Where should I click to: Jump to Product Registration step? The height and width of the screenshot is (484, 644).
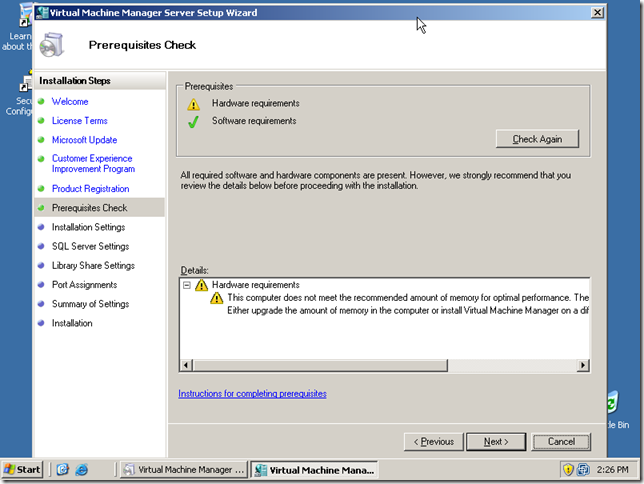(x=90, y=189)
